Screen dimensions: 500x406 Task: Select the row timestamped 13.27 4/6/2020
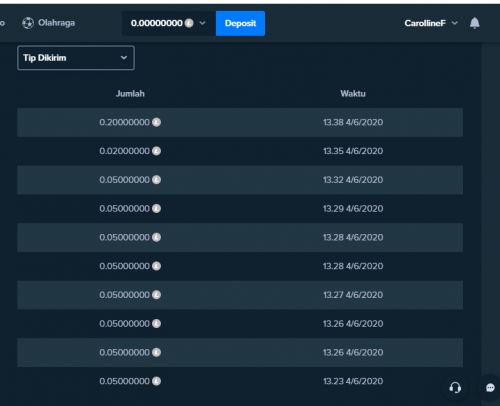pyautogui.click(x=240, y=295)
